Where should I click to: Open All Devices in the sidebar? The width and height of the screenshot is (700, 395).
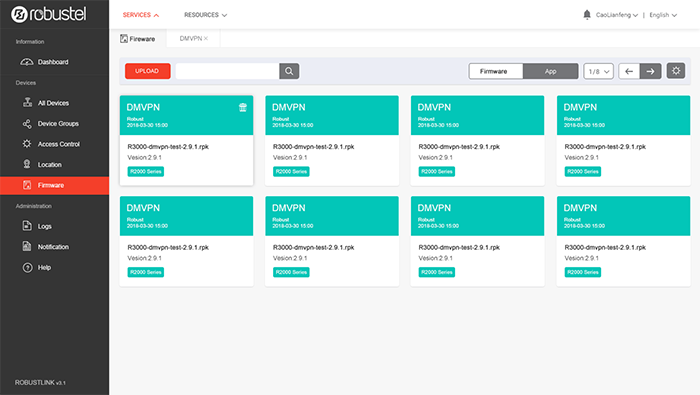pyautogui.click(x=54, y=103)
